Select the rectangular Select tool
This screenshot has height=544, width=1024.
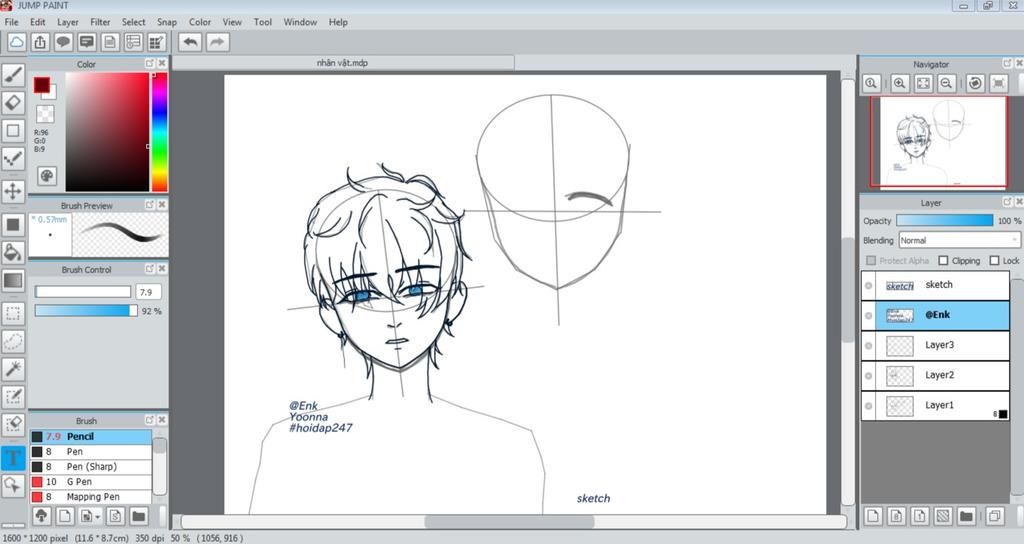coord(13,313)
